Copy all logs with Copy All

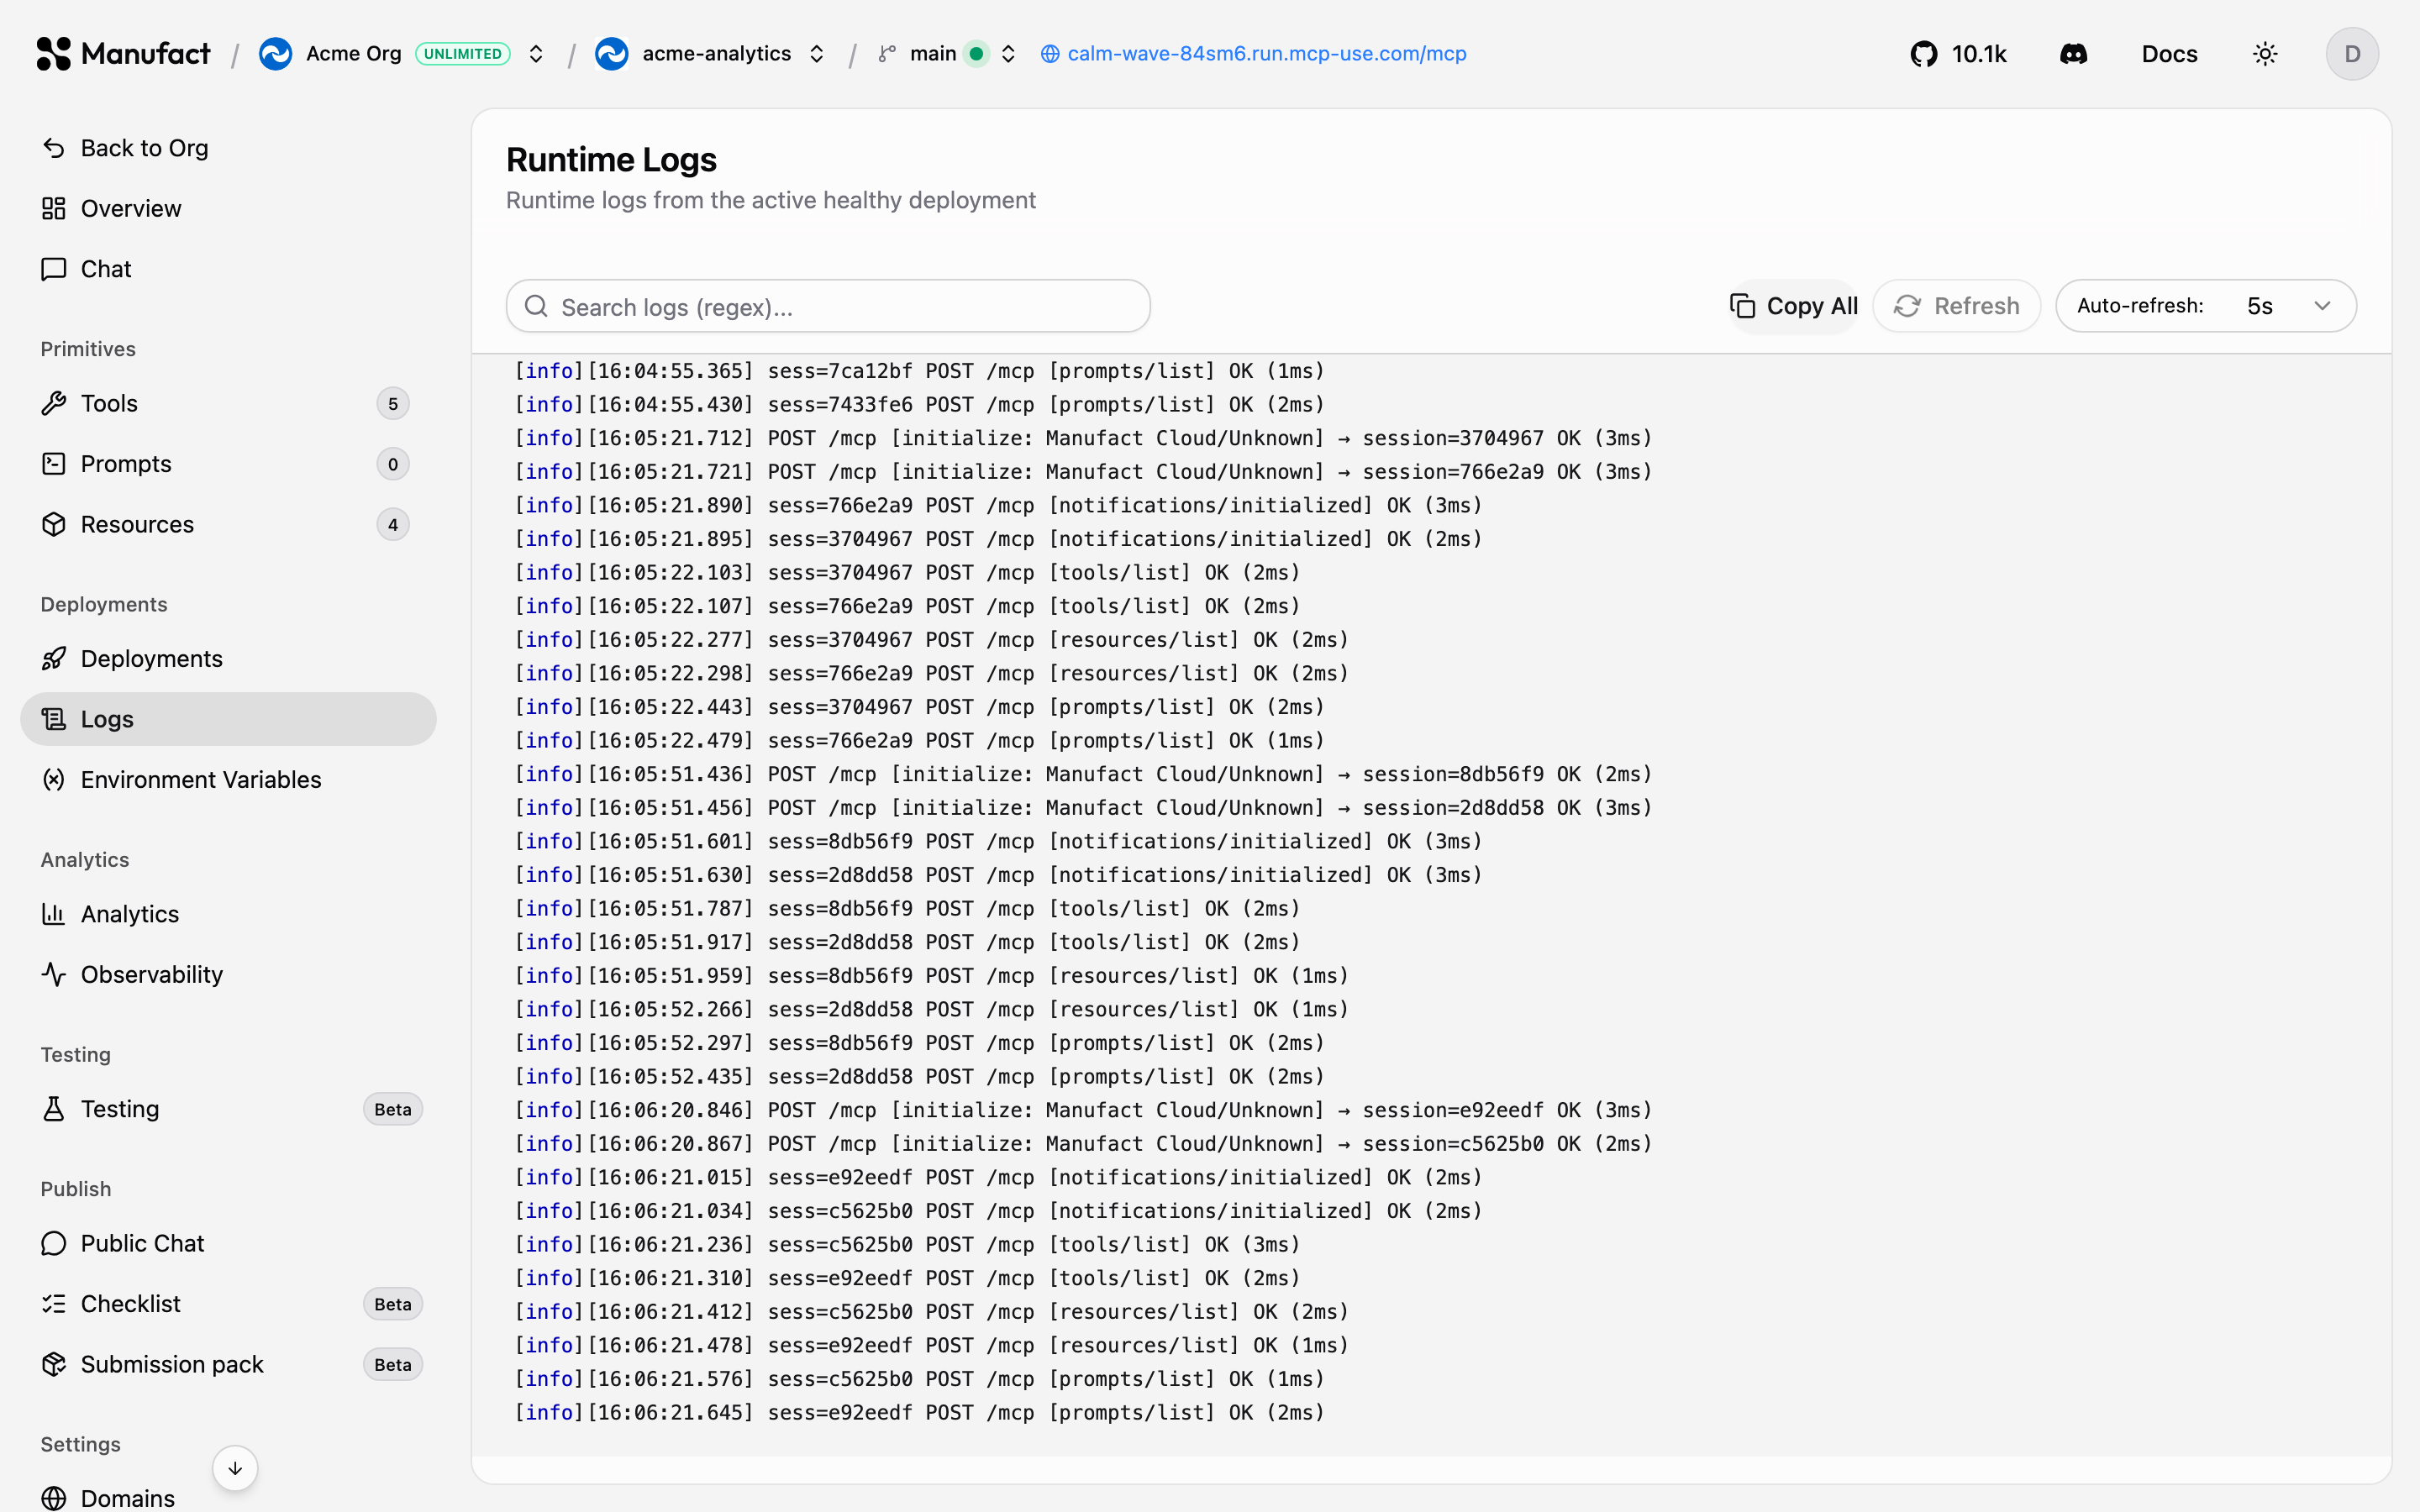1794,306
